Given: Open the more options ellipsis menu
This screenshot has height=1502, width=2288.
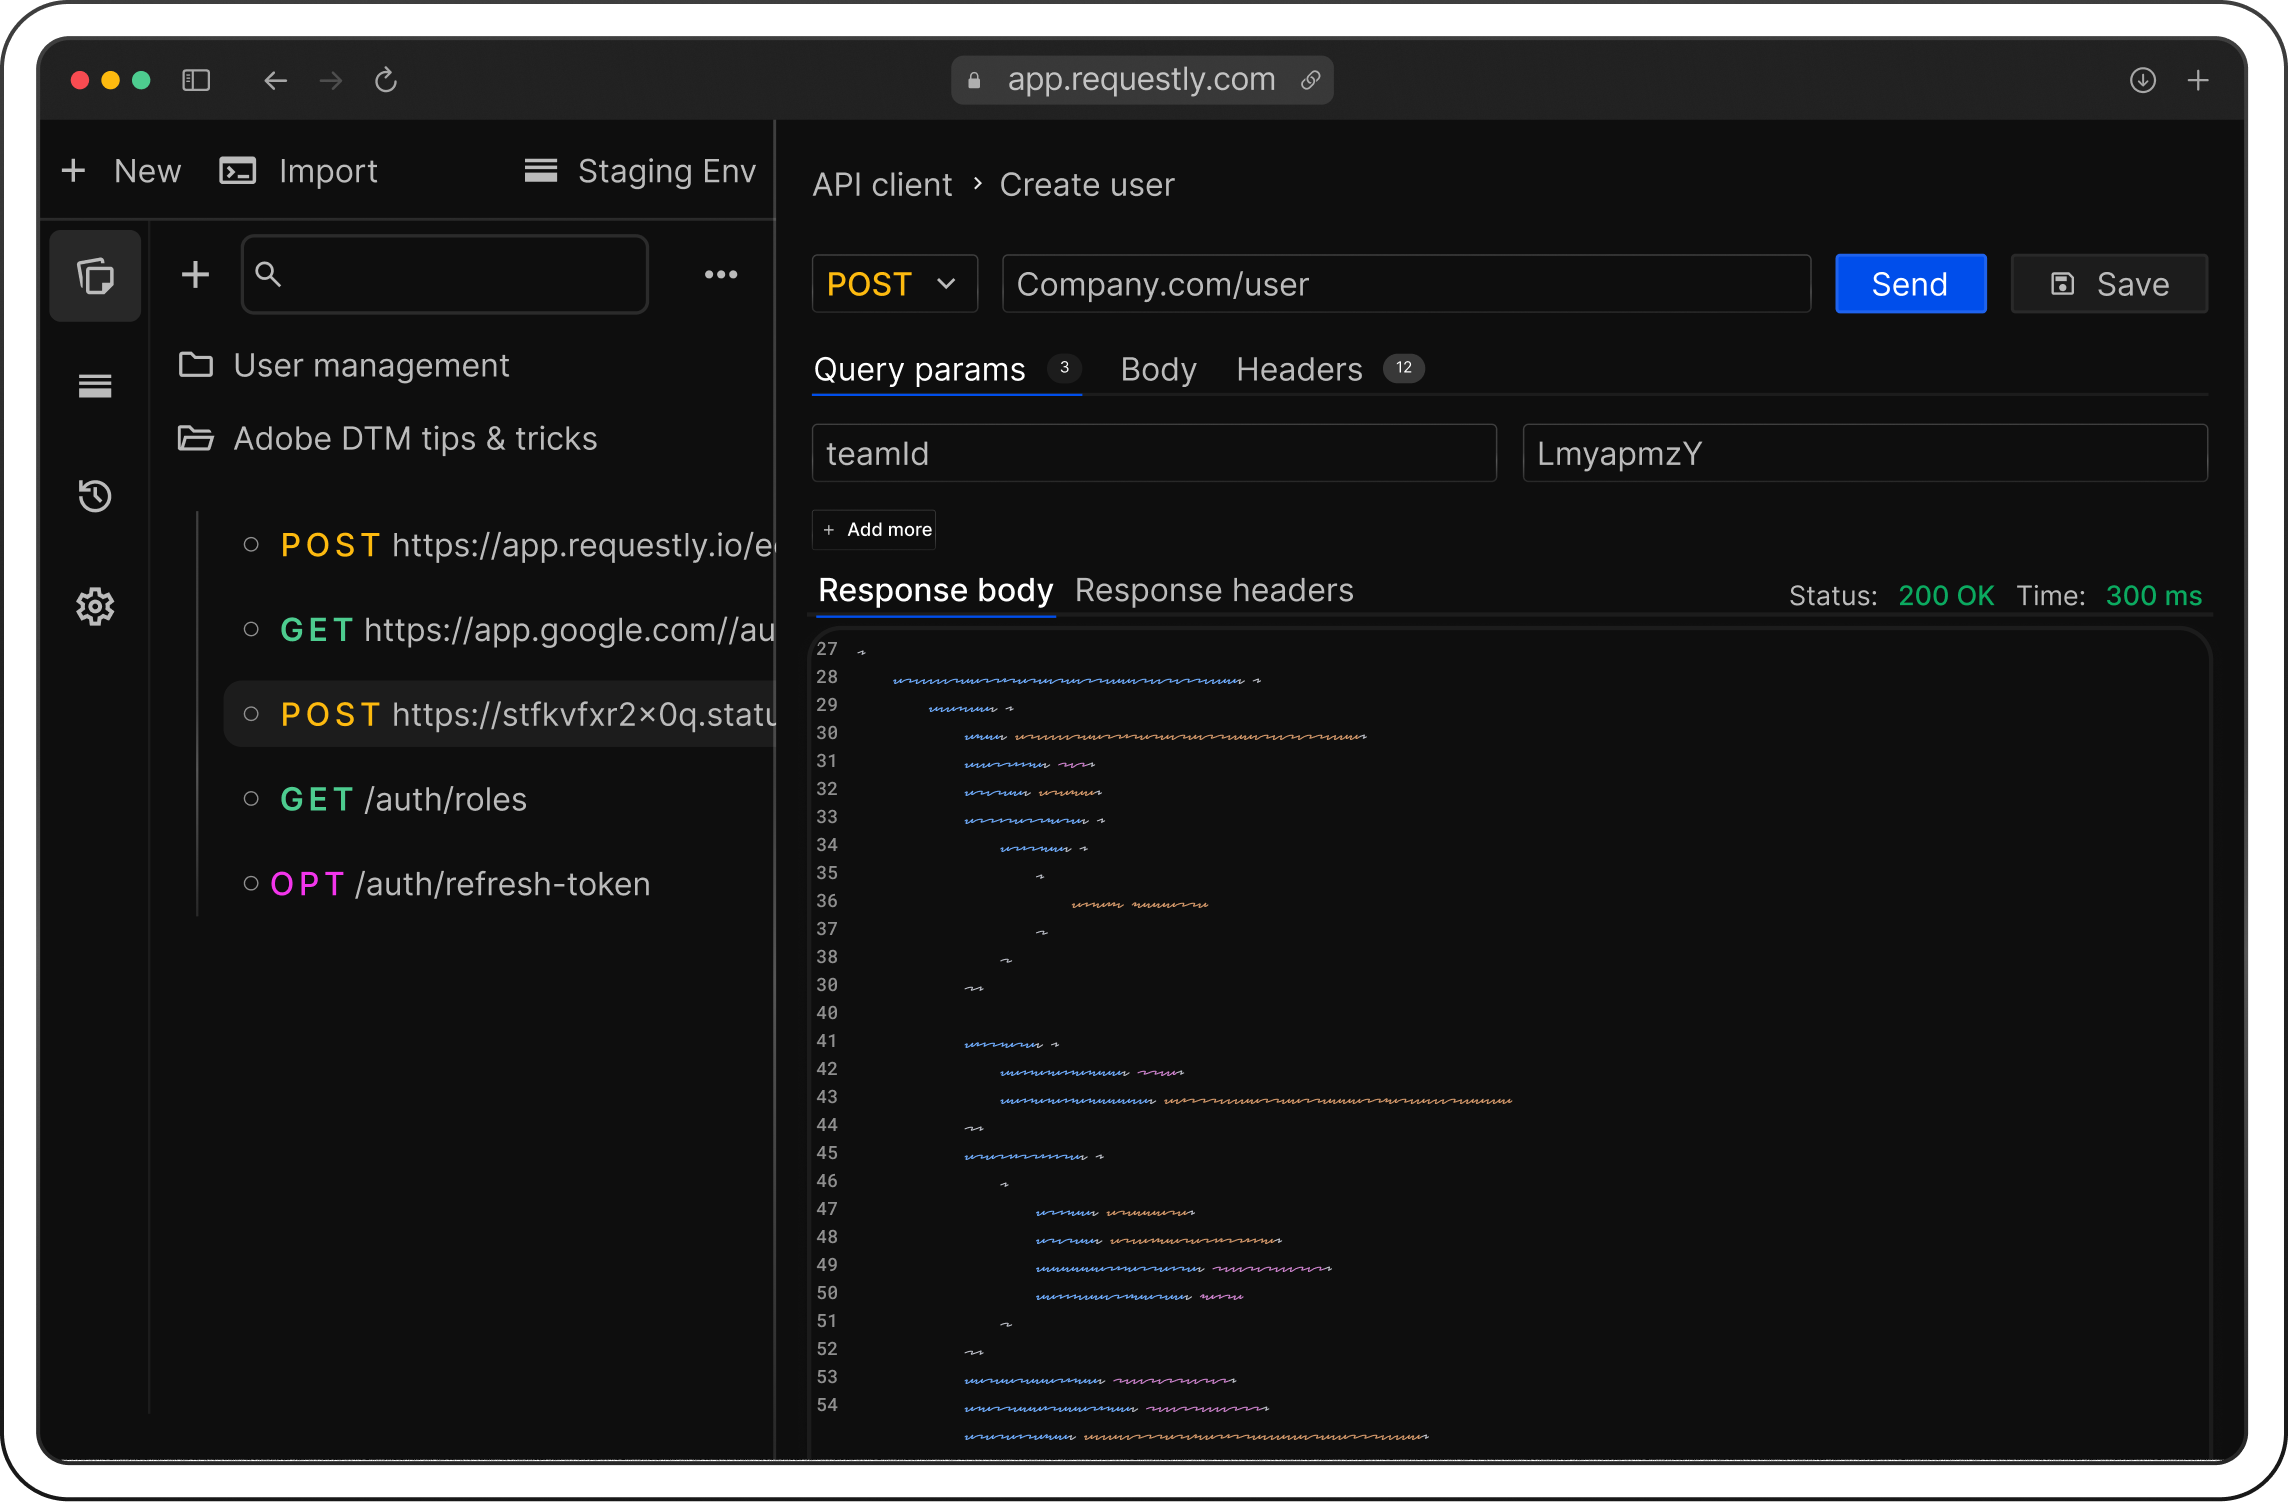Looking at the screenshot, I should [721, 274].
